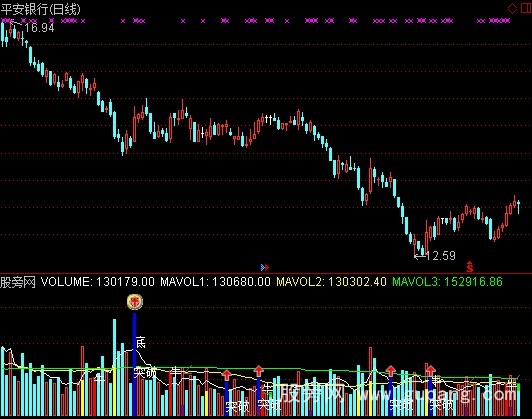Screen dimensions: 532x419
Task: Click the first red up-arrow on blue volume bar
Action: tap(227, 375)
